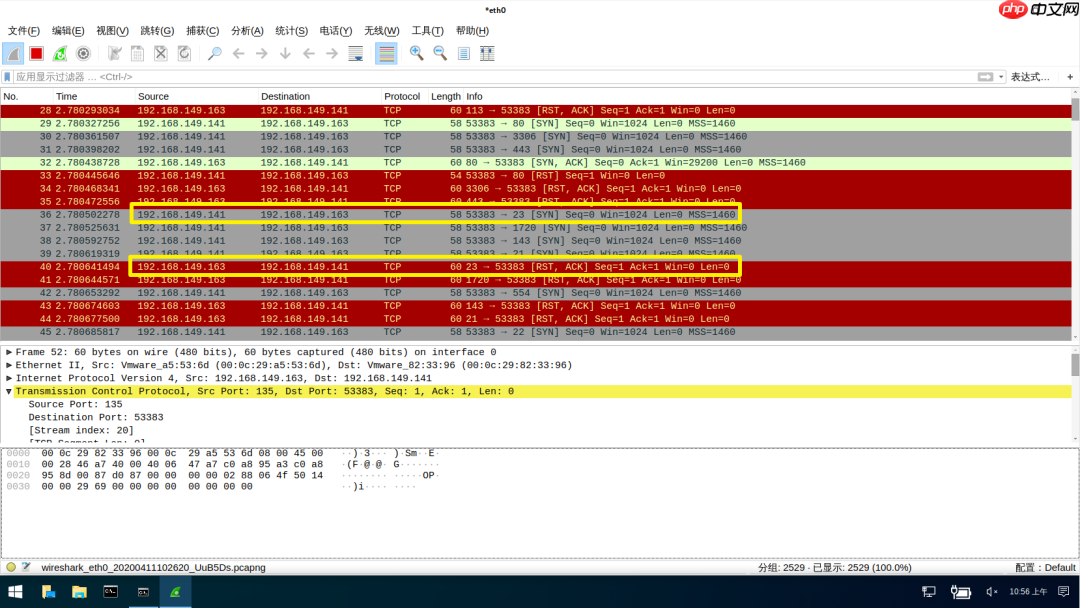Open the 统计 (Statistics) menu
This screenshot has width=1080, height=608.
pos(289,30)
